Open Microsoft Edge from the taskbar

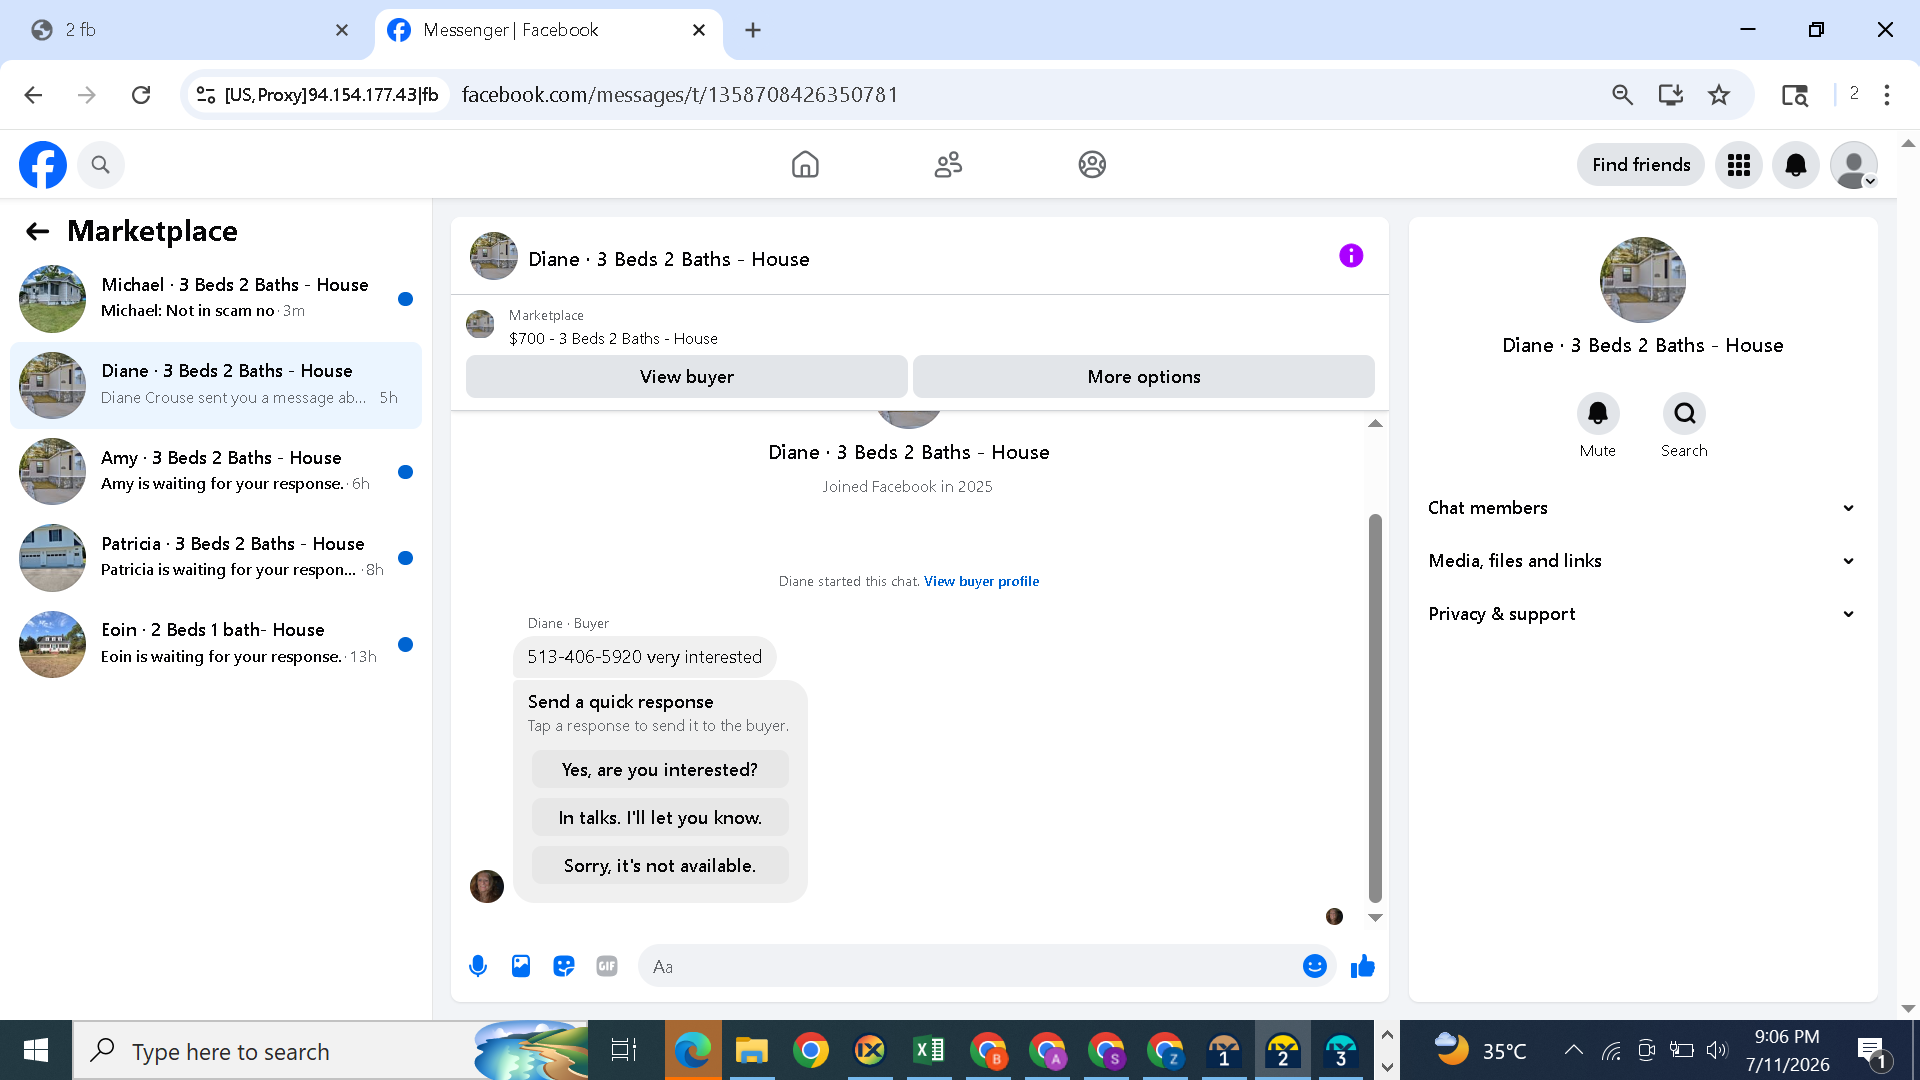tap(692, 1050)
